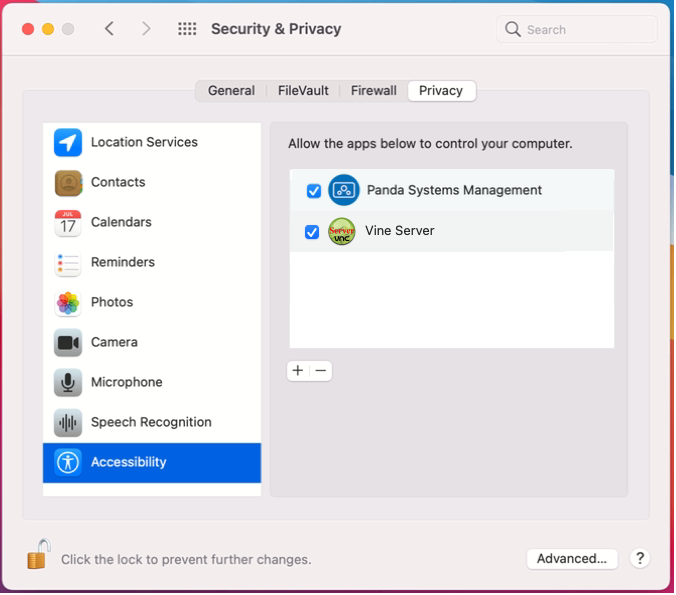The image size is (676, 595).
Task: Click the open padlock icon to lock changes
Action: pyautogui.click(x=38, y=555)
